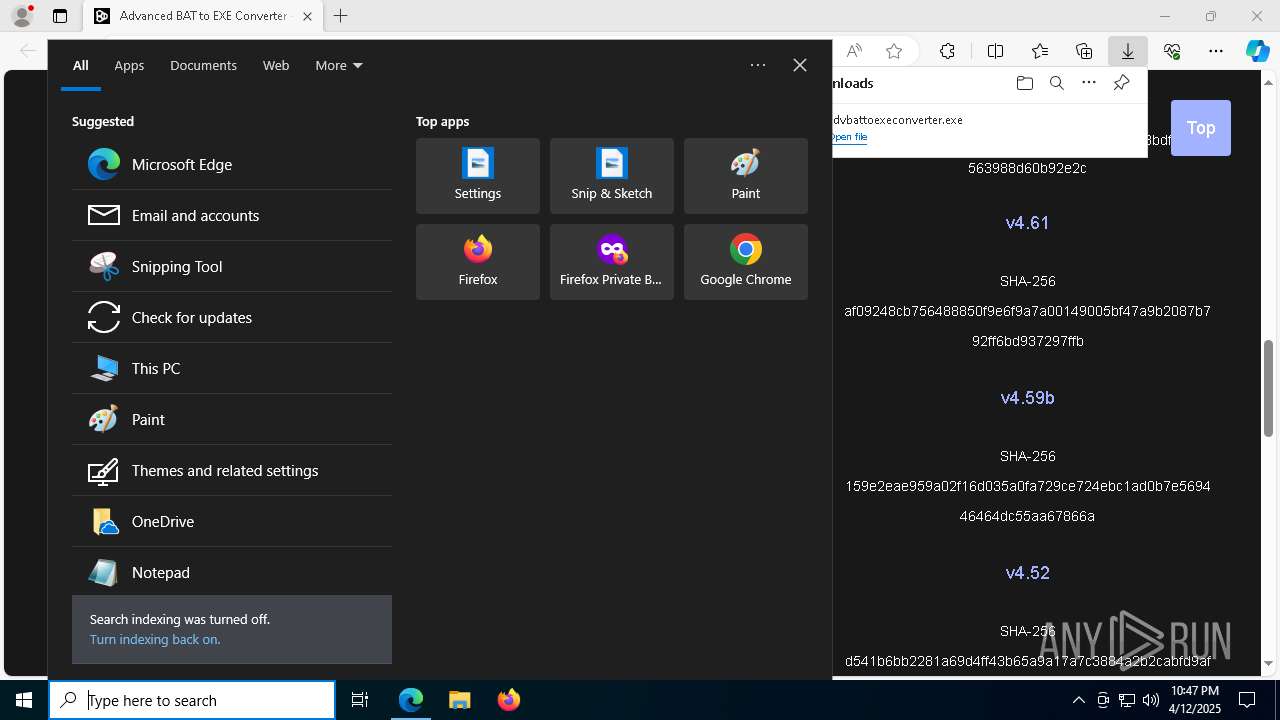Open Edge Extensions toolbar icon
The image size is (1280, 720).
coord(947,51)
